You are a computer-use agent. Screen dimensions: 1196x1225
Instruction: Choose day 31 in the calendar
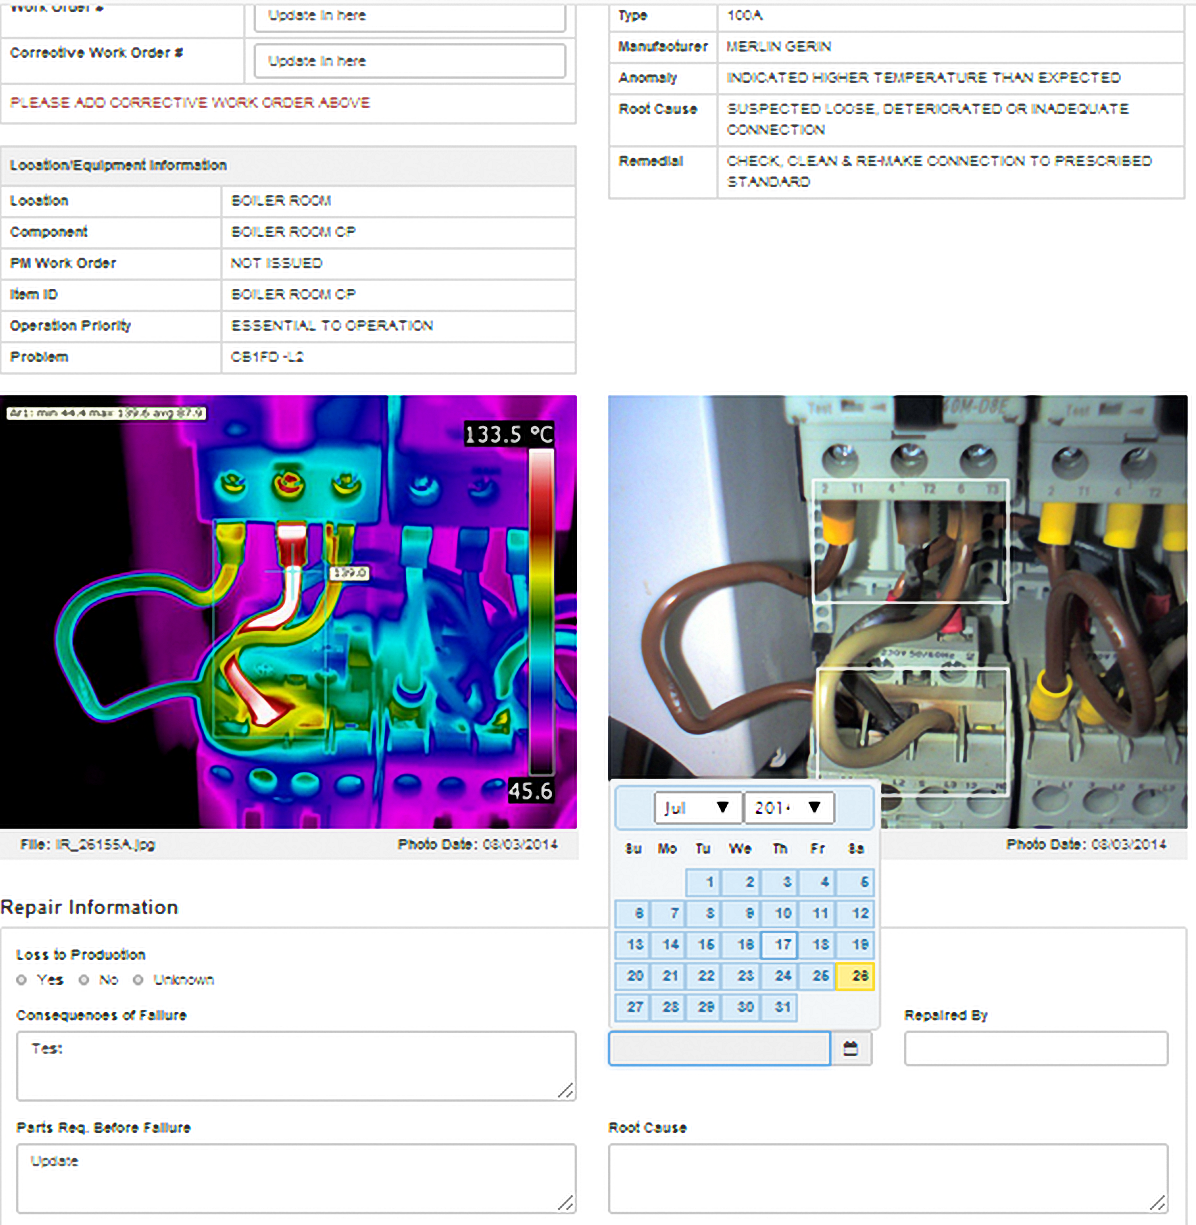click(779, 1007)
